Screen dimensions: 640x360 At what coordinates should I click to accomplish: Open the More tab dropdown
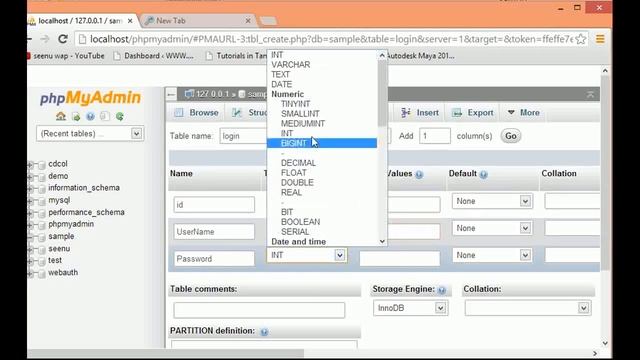pos(524,113)
